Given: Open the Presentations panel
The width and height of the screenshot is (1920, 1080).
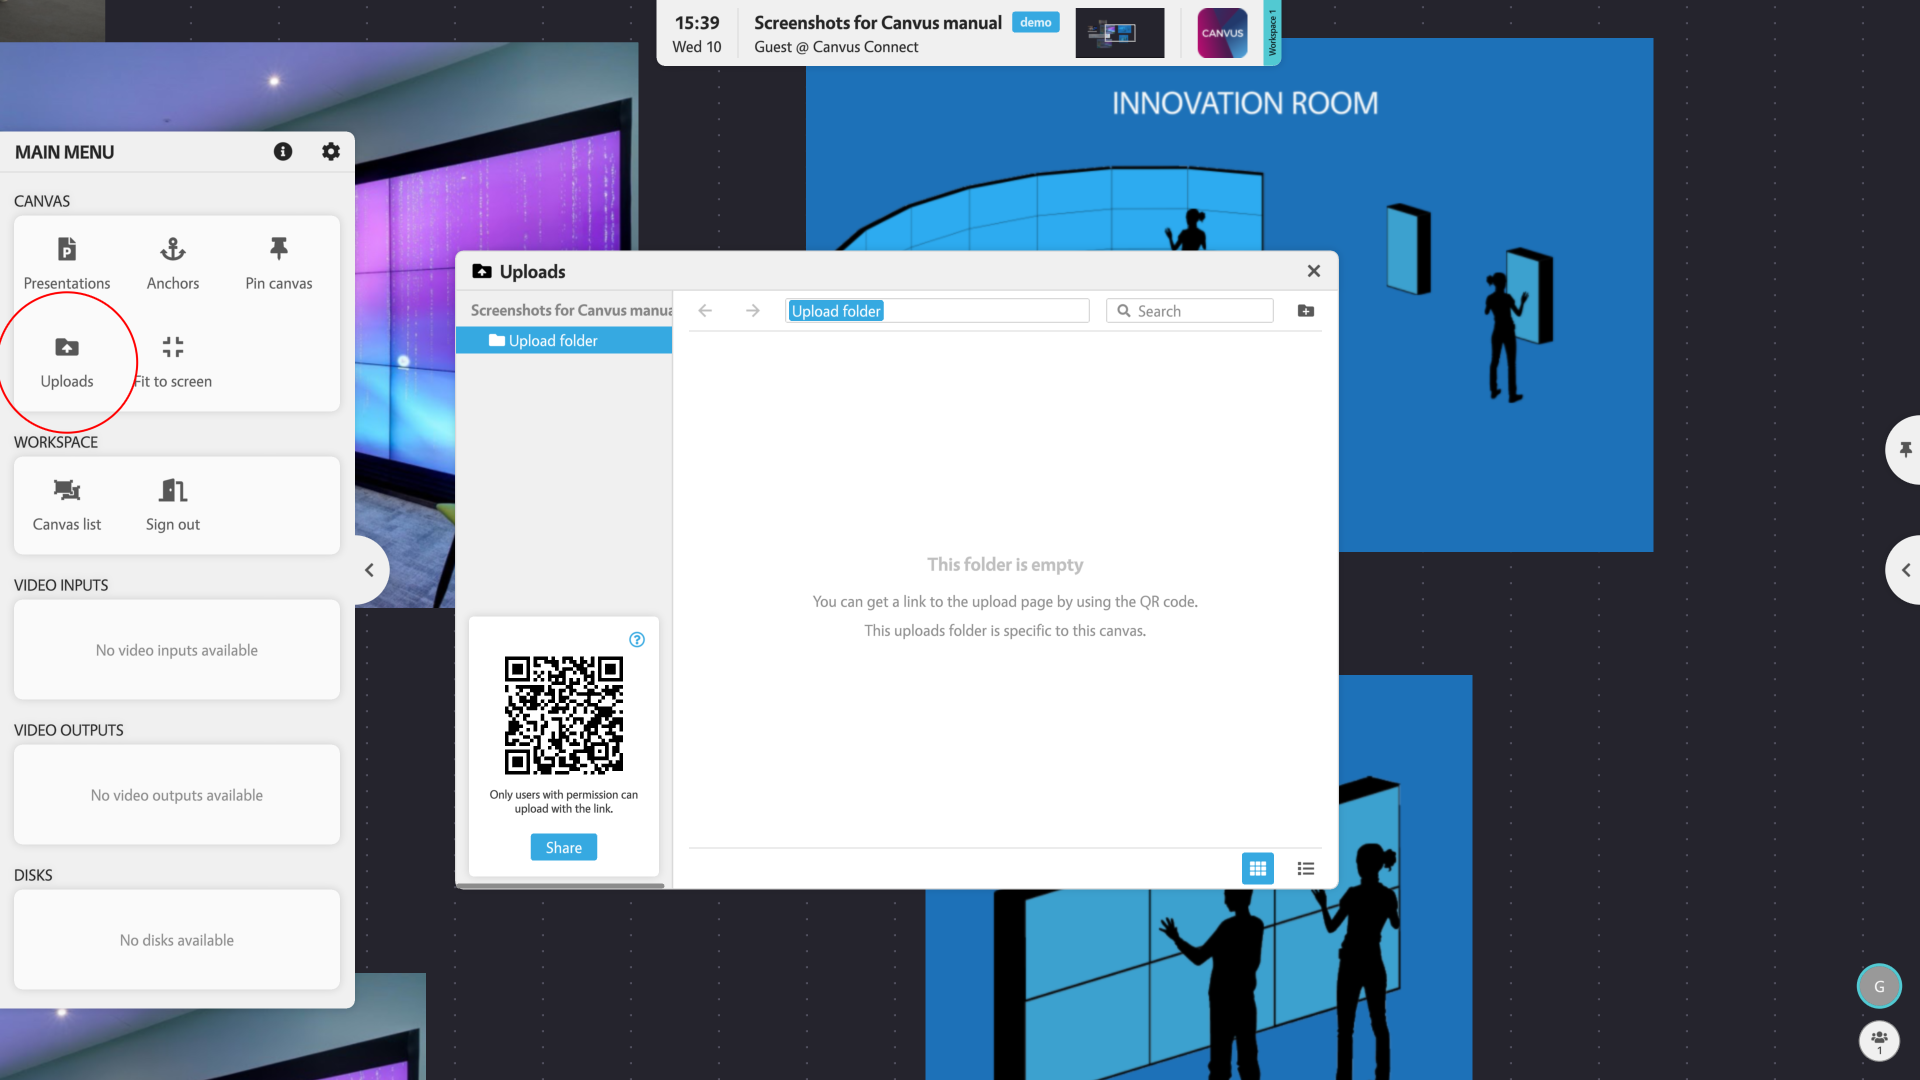Looking at the screenshot, I should pos(66,262).
